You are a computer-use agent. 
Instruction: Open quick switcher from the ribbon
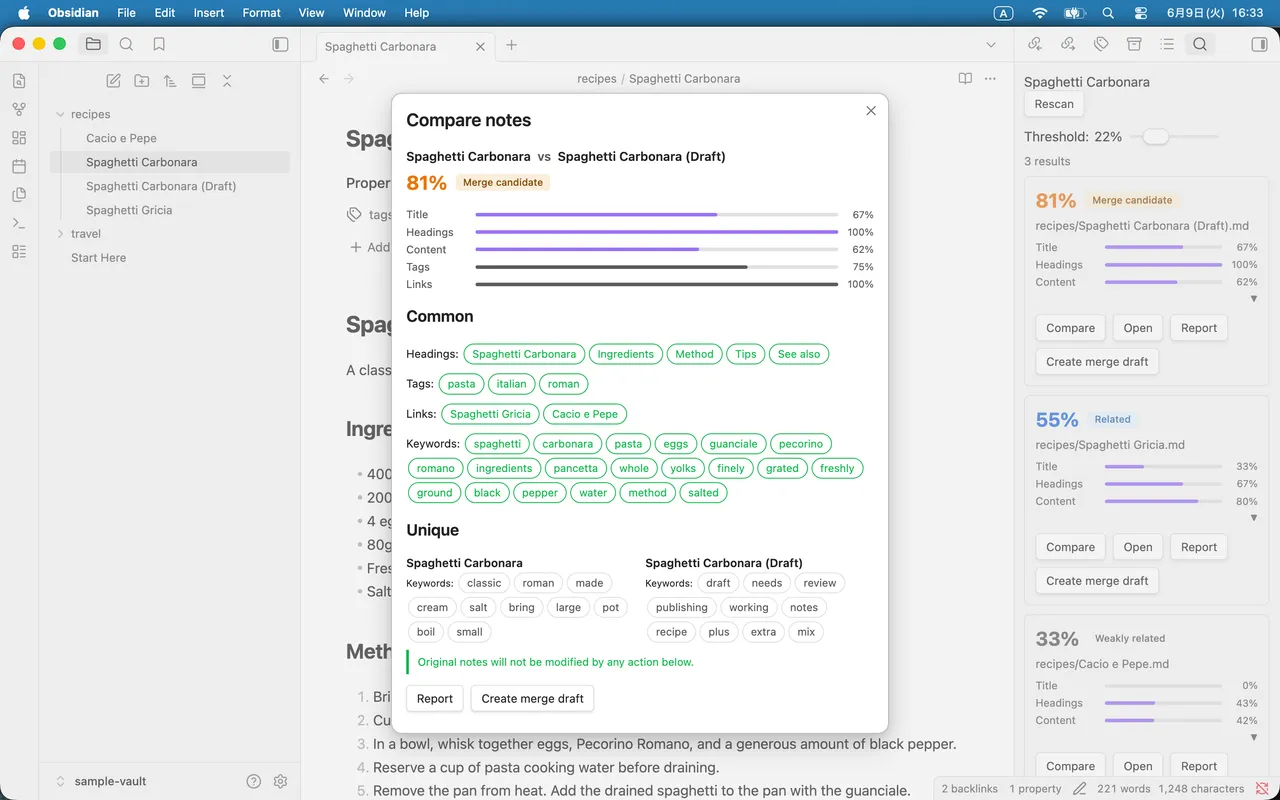tap(19, 81)
